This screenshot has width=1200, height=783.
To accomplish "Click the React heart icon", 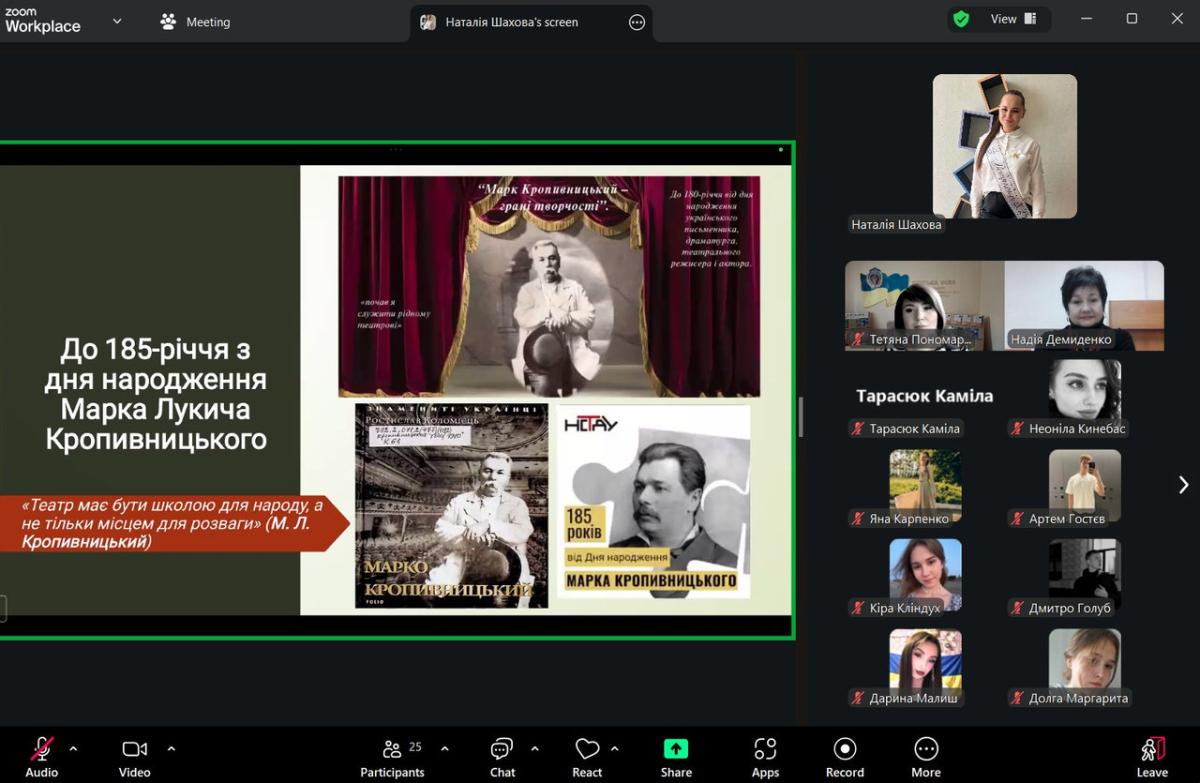I will point(587,749).
